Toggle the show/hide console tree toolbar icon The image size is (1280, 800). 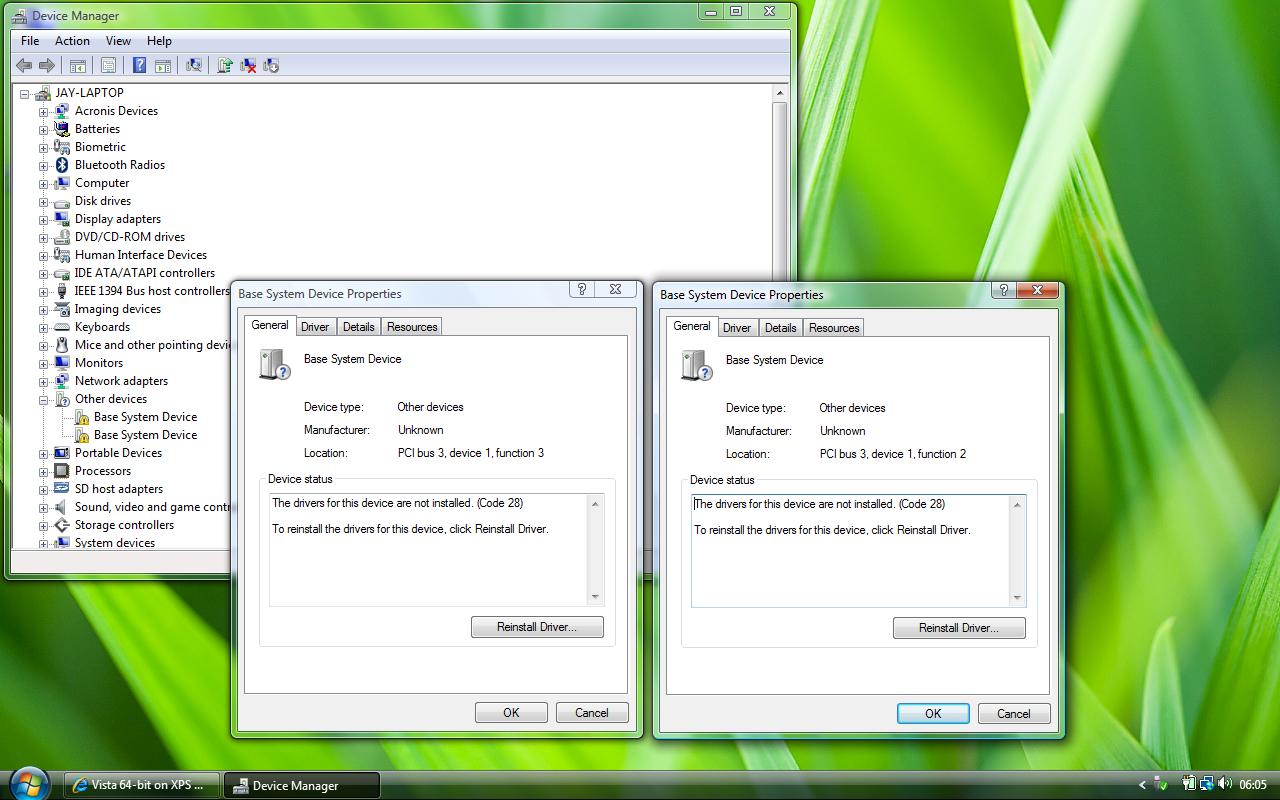[78, 66]
